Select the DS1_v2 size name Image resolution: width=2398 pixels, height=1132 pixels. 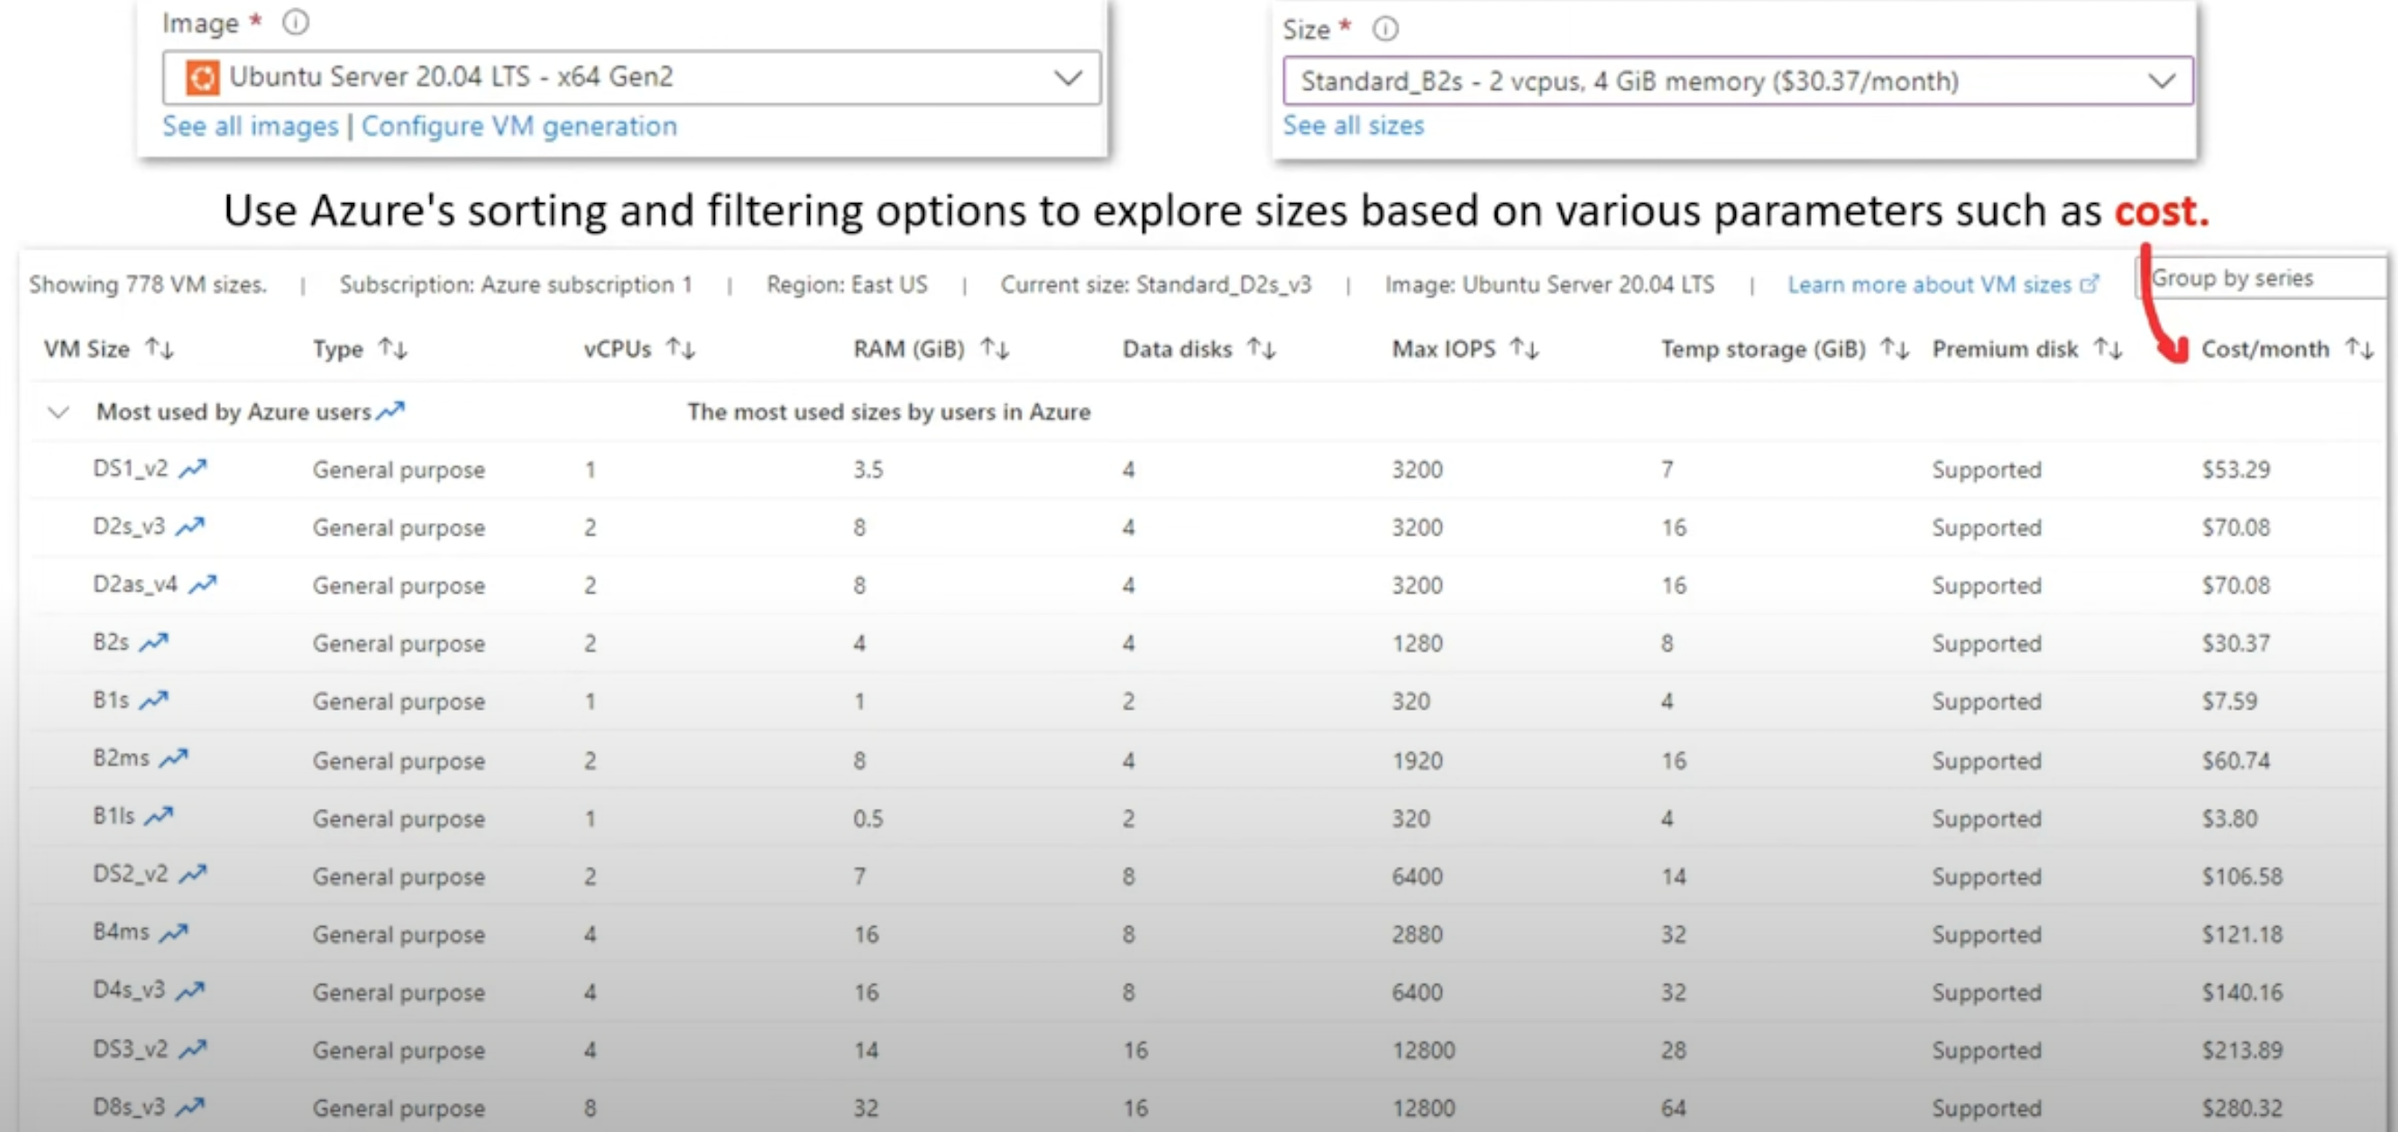tap(131, 468)
